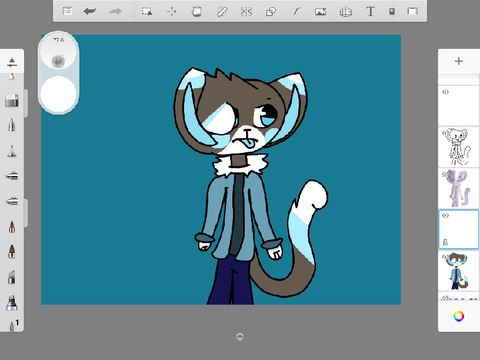Viewport: 480px width, 360px height.
Task: Hide the line-art sketch layer
Action: pos(445,133)
